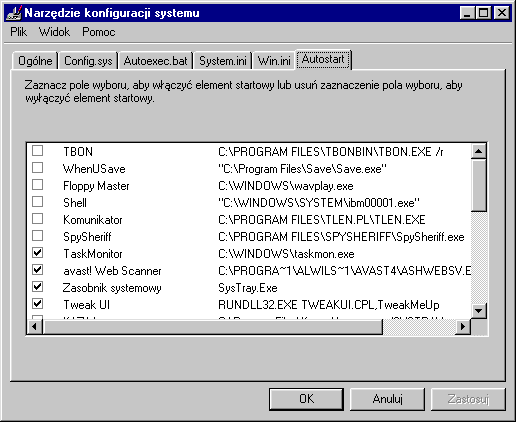
Task: Click the RUNDLL32.EXE TWEAKUI.CPL command text
Action: pos(329,305)
